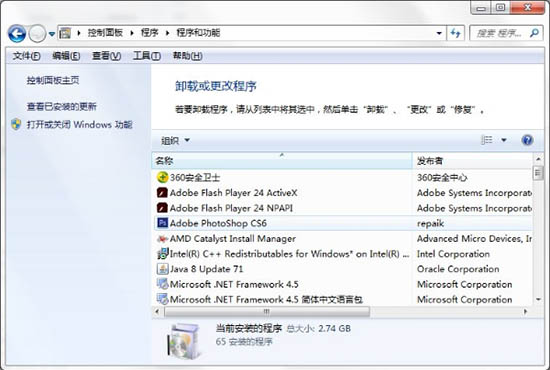Click the search magnifier icon

pos(534,33)
